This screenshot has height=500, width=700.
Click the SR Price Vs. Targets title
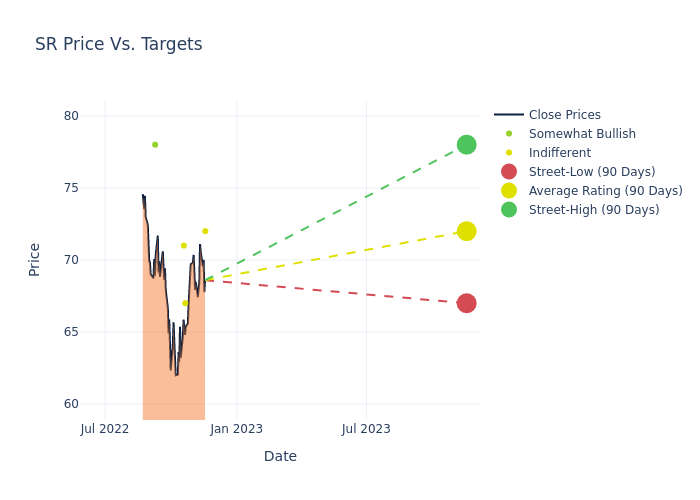click(119, 44)
